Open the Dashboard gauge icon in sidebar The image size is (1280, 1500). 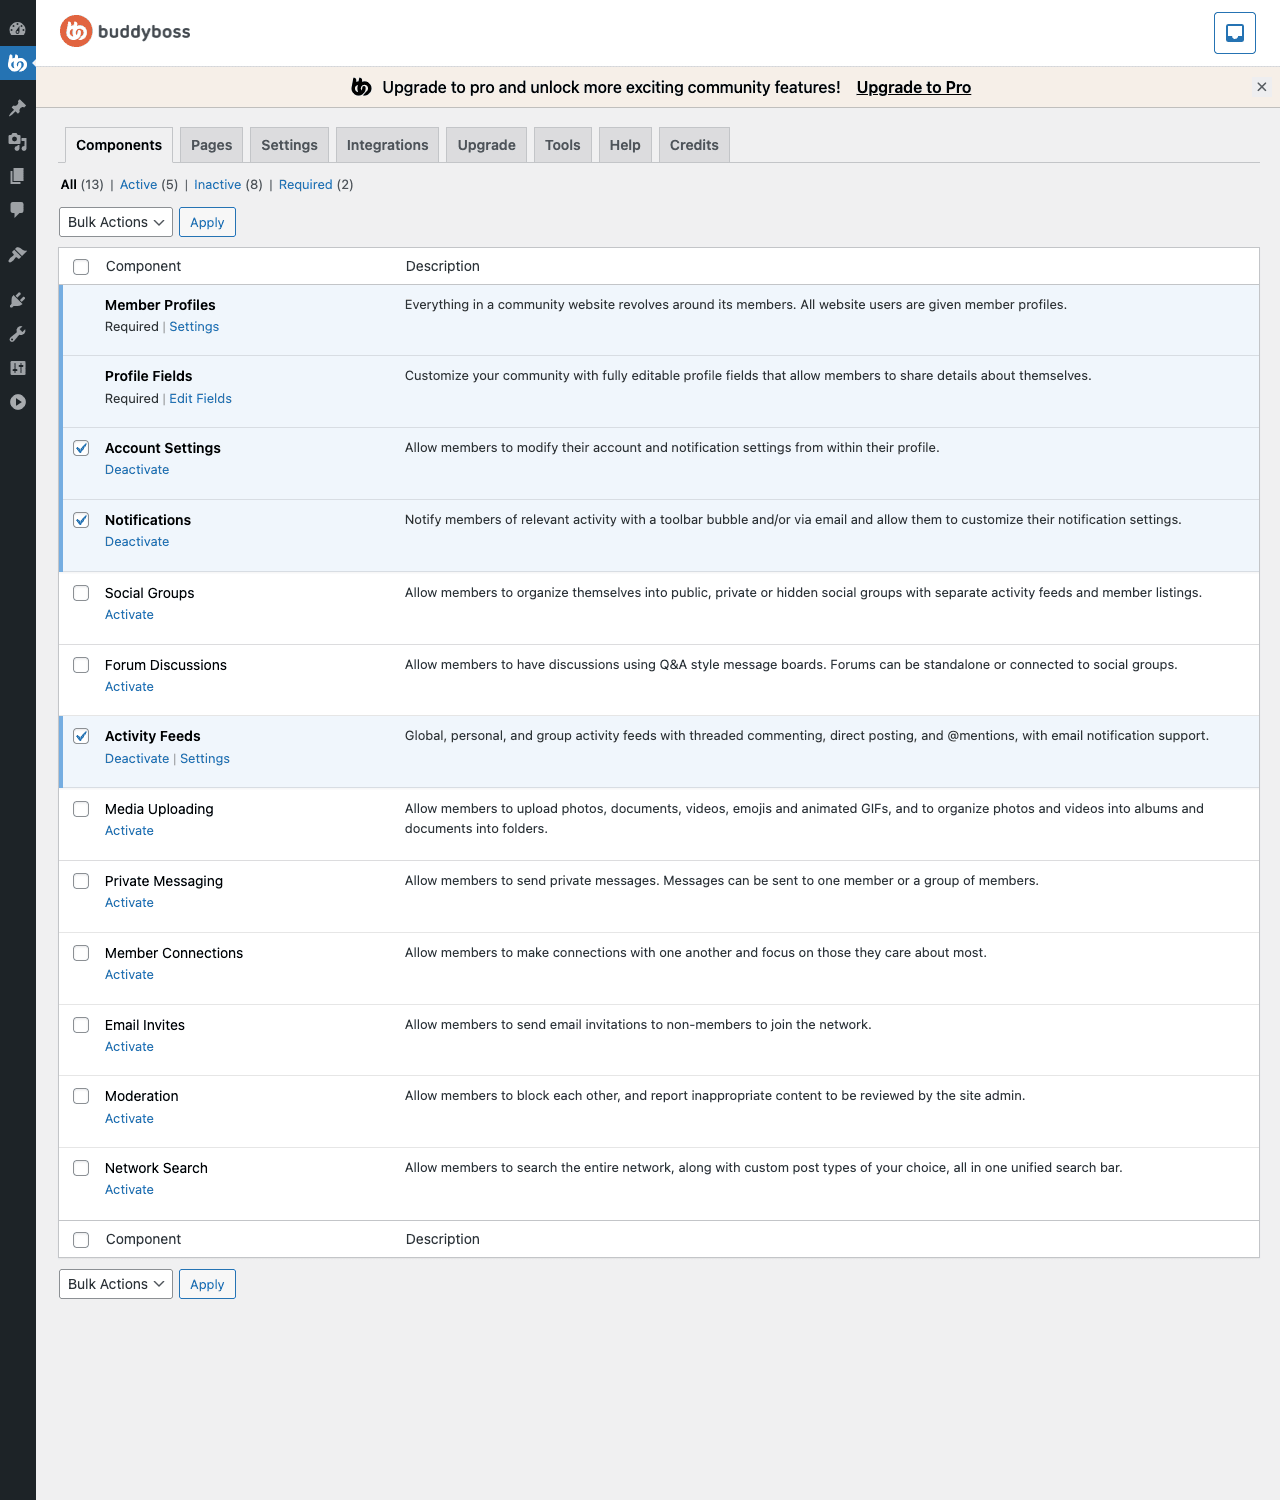(17, 28)
